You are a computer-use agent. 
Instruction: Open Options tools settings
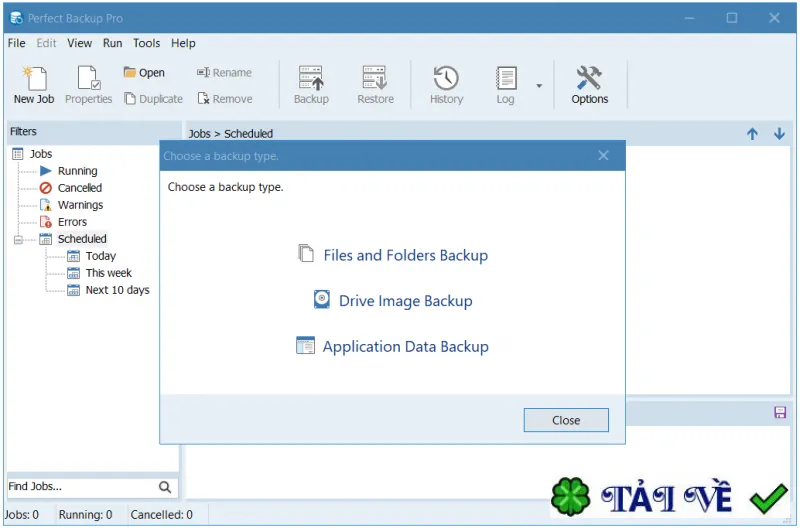click(x=590, y=85)
